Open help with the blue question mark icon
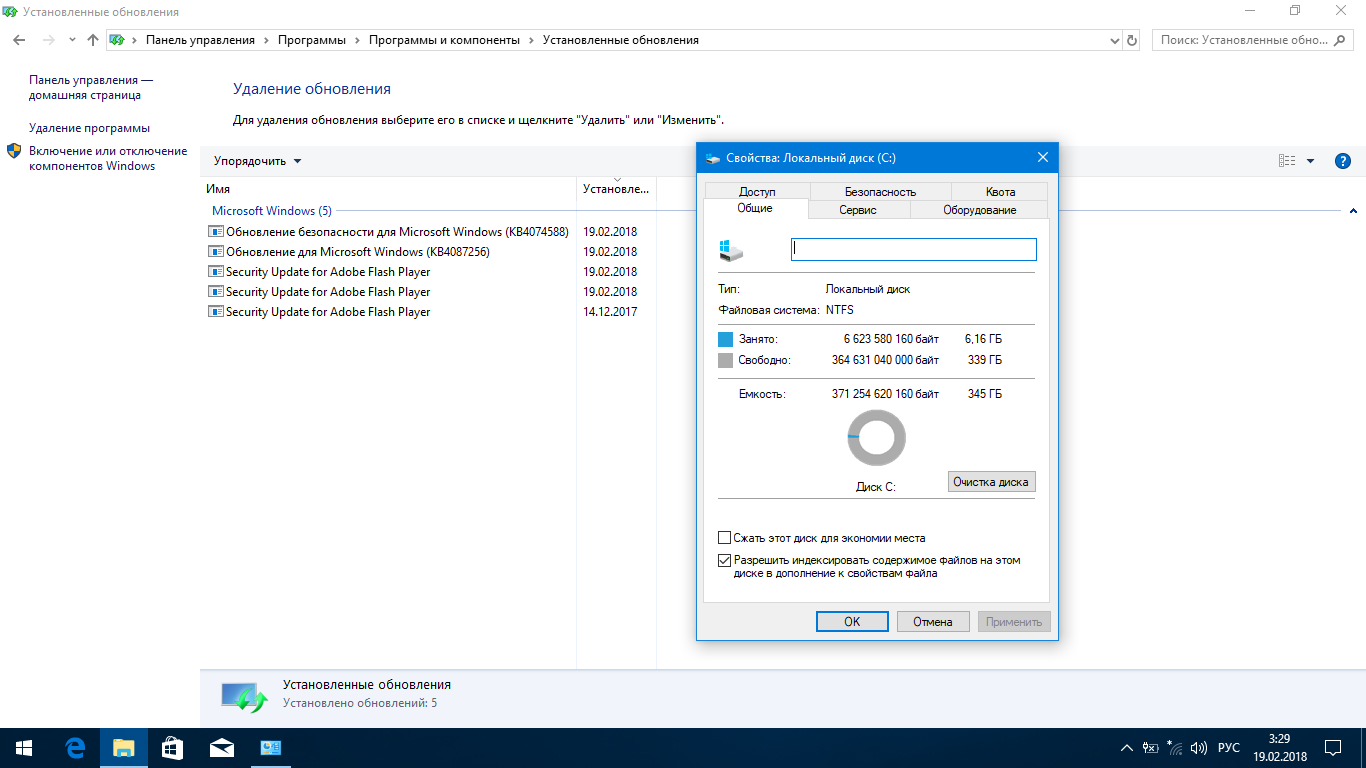1366x768 pixels. [x=1343, y=161]
